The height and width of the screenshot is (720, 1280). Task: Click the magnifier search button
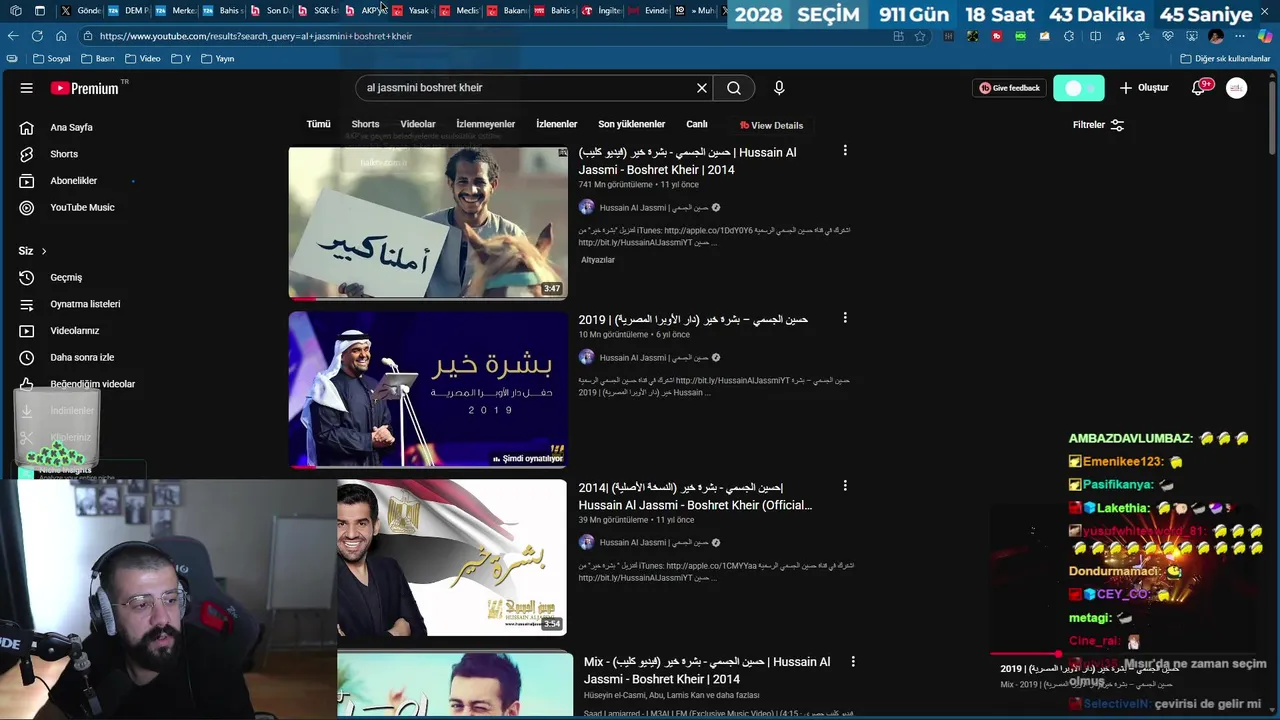click(x=734, y=88)
